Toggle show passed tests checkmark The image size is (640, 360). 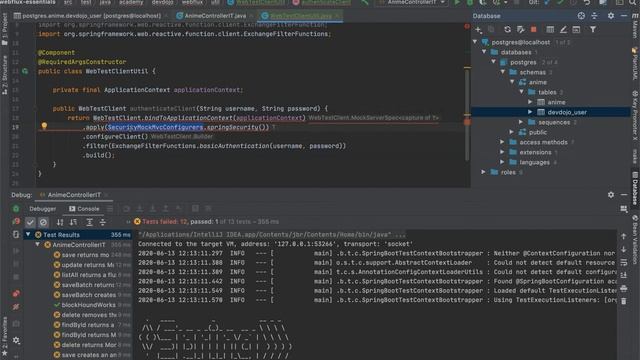point(30,222)
